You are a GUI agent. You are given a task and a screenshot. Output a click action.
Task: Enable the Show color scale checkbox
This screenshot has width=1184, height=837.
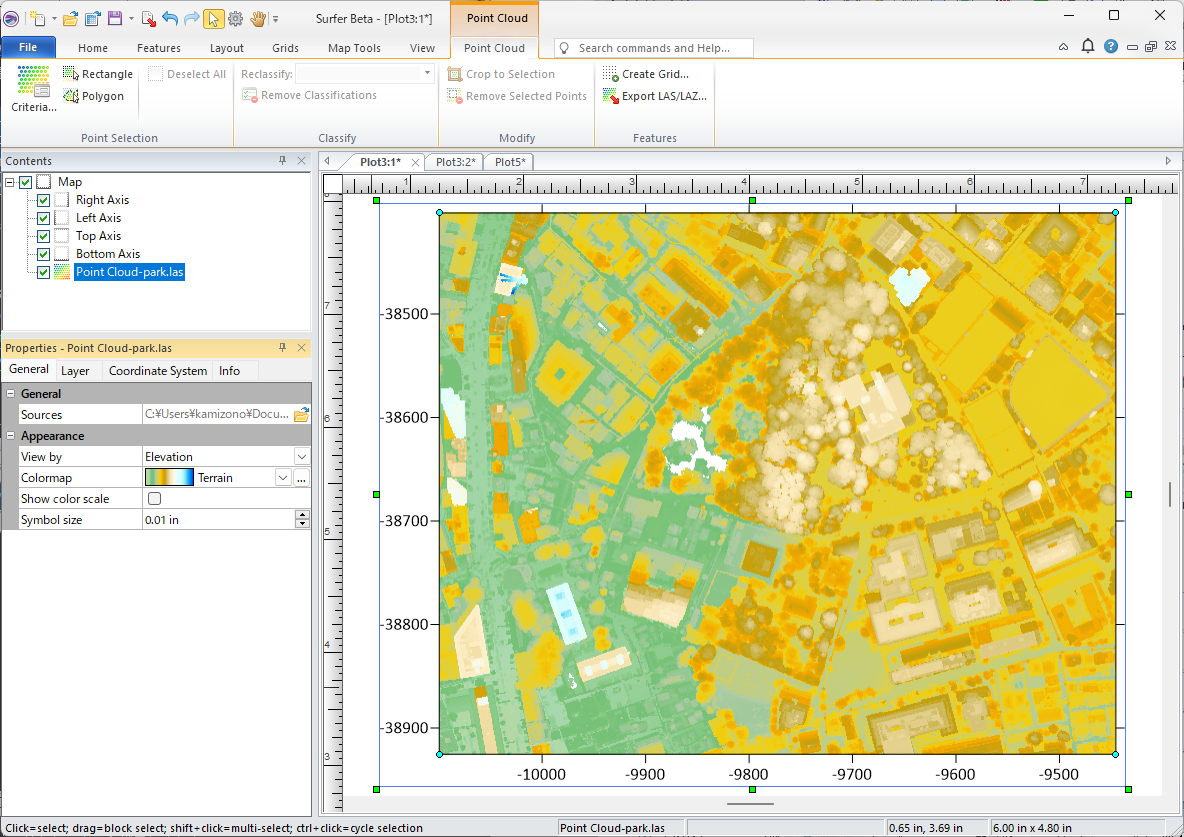[x=155, y=499]
